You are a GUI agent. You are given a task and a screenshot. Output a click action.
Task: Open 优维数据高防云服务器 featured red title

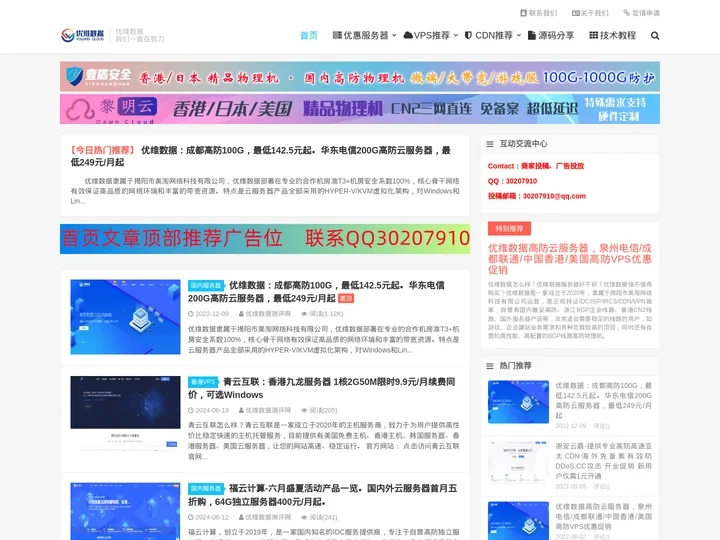pyautogui.click(x=569, y=259)
